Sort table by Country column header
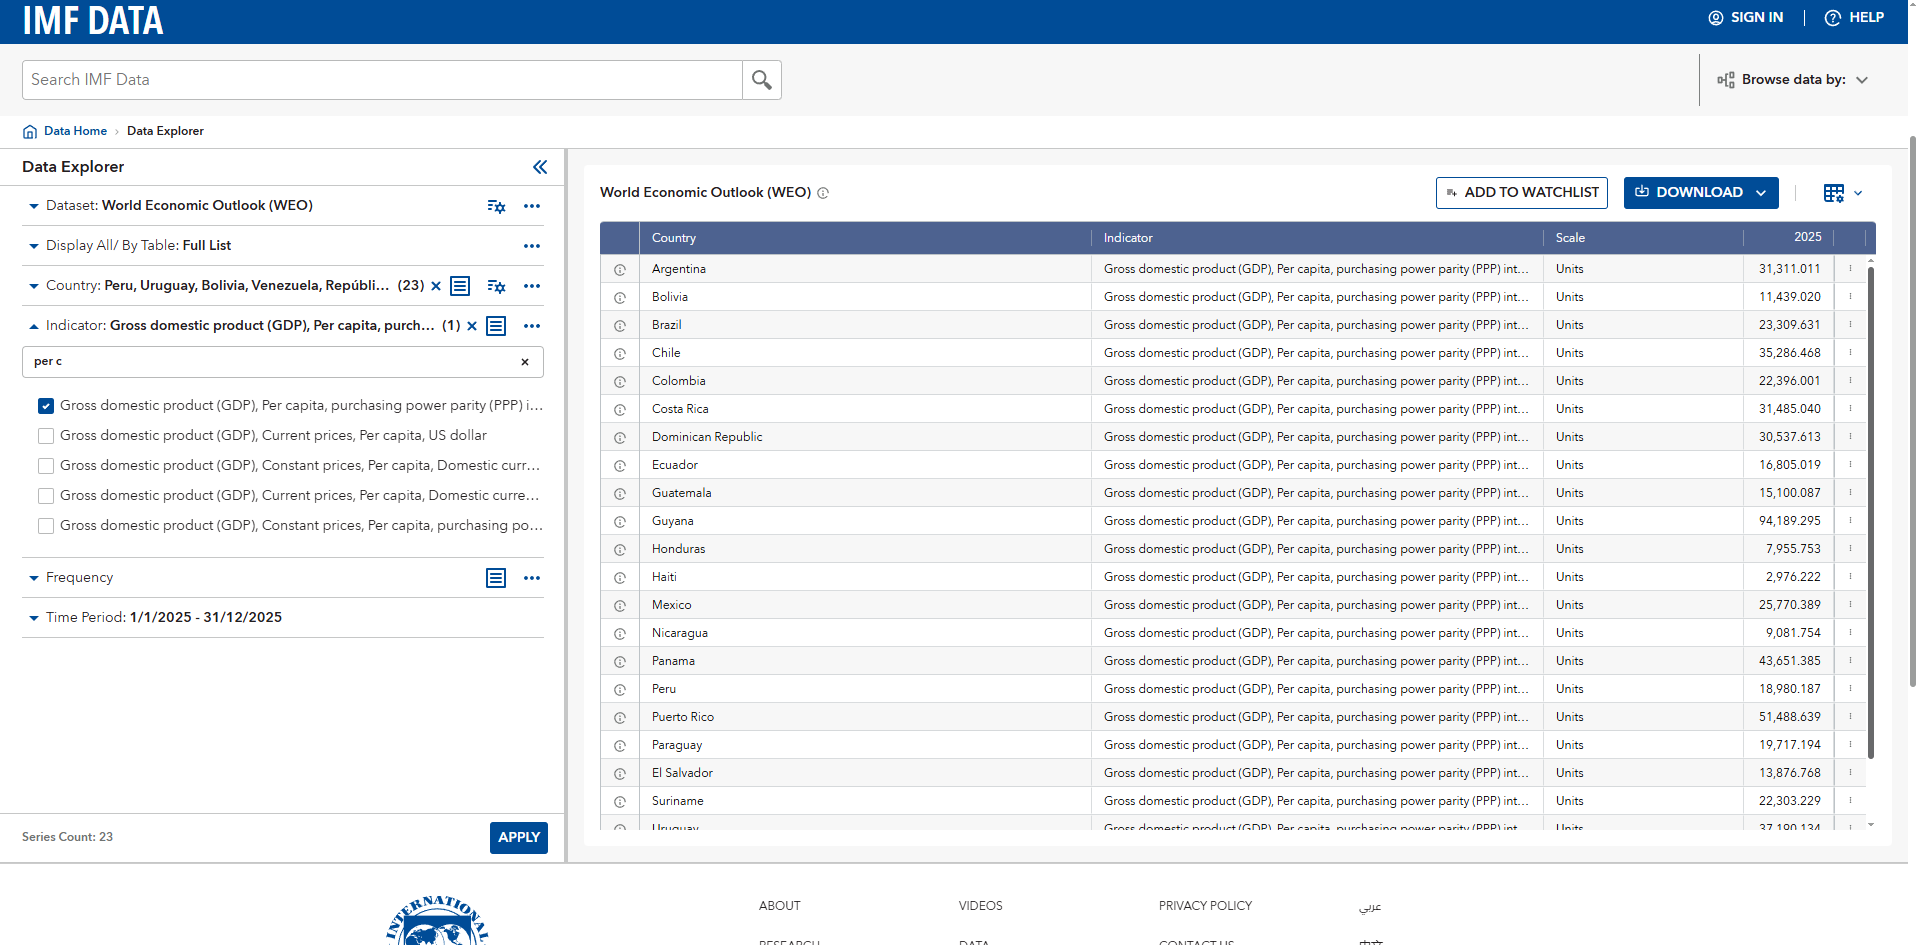The height and width of the screenshot is (945, 1920). [x=674, y=238]
